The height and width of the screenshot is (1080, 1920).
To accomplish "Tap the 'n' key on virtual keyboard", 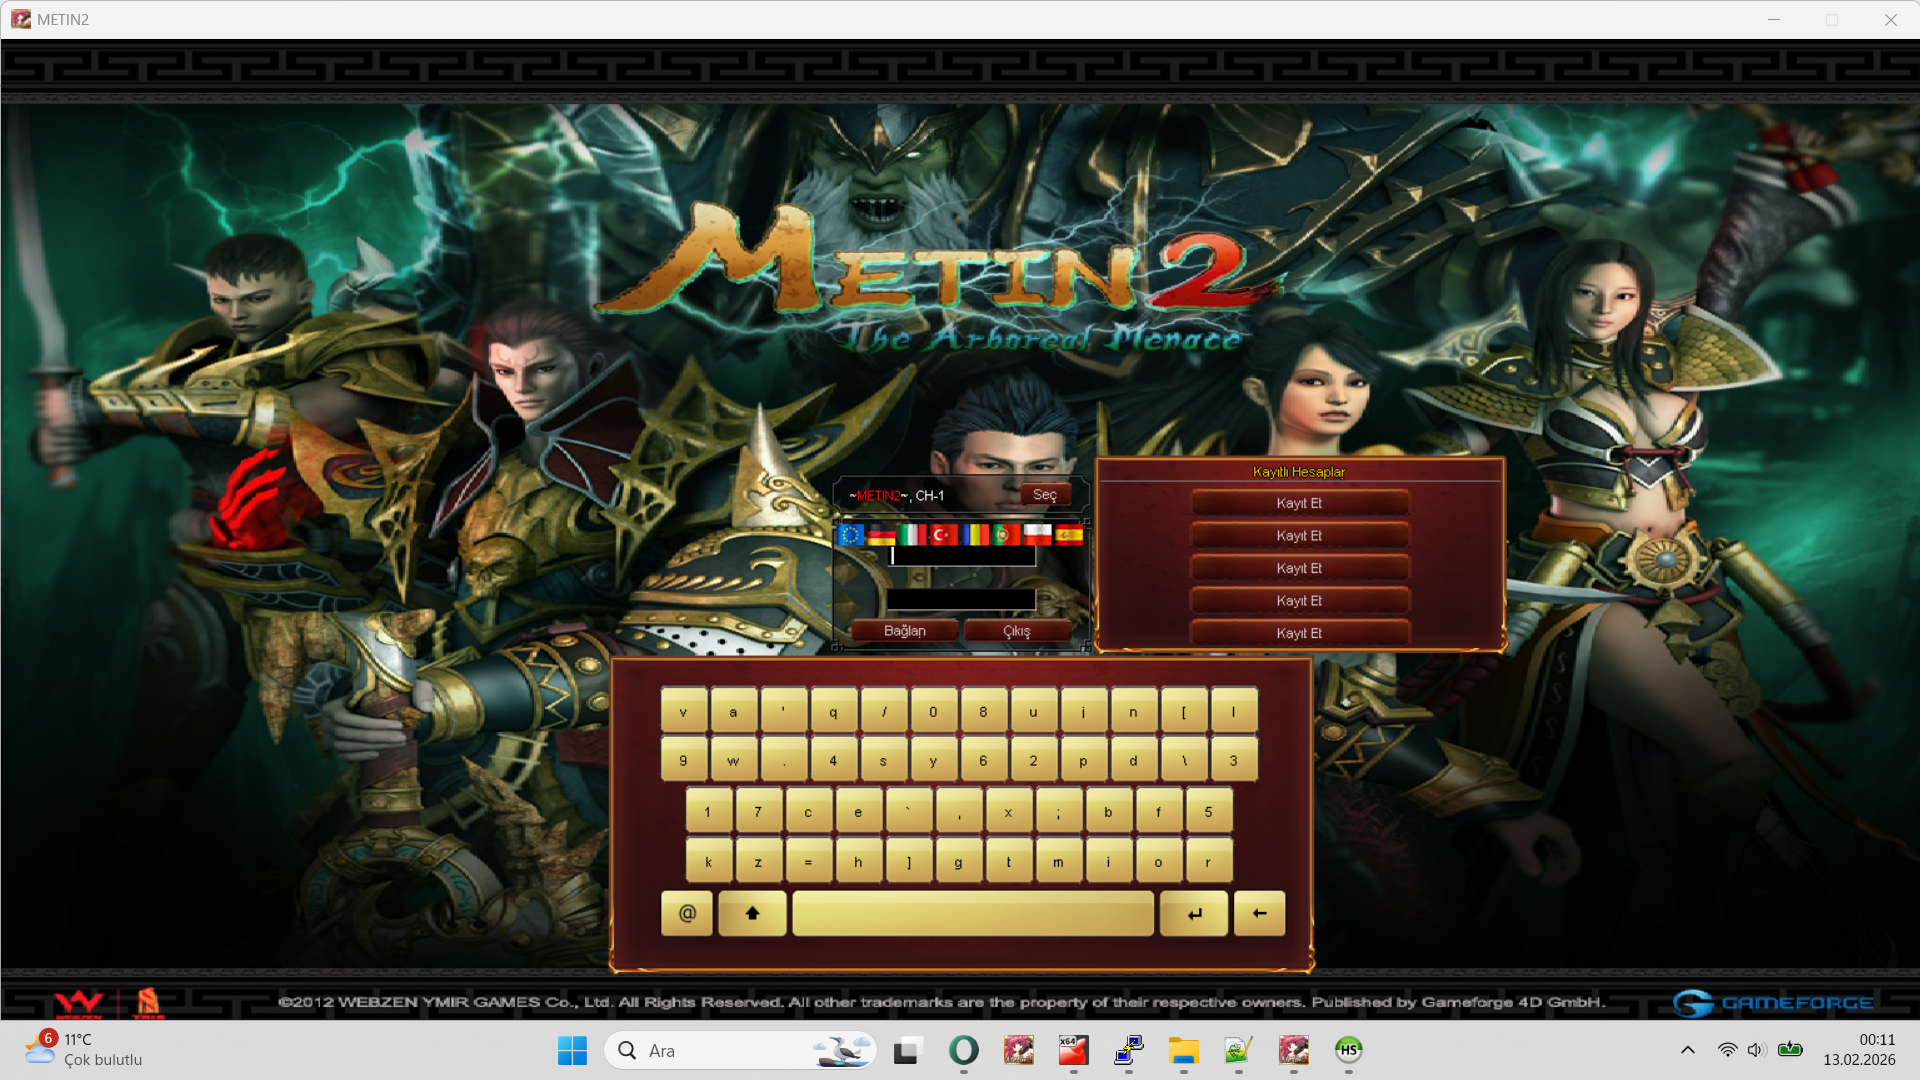I will tap(1133, 712).
